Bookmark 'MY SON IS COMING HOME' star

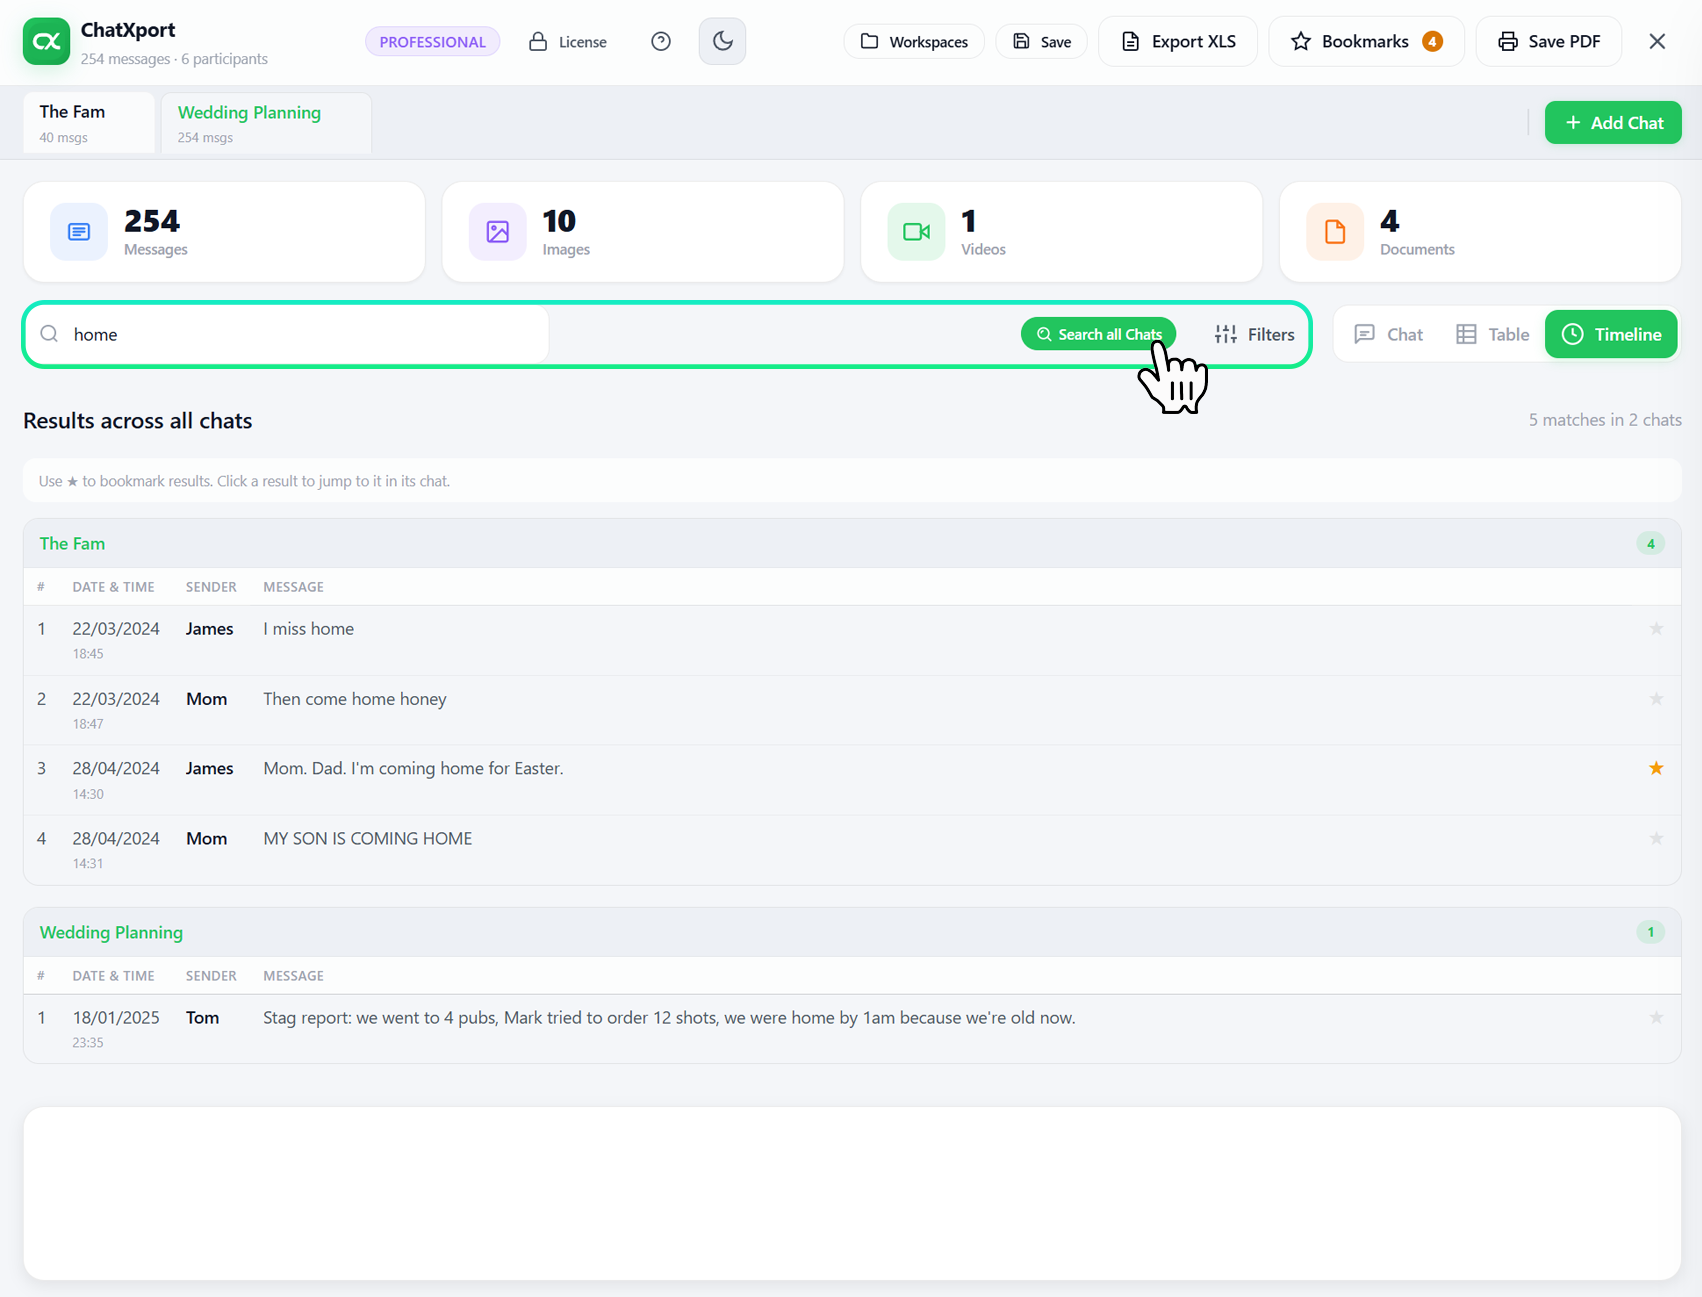1656,838
